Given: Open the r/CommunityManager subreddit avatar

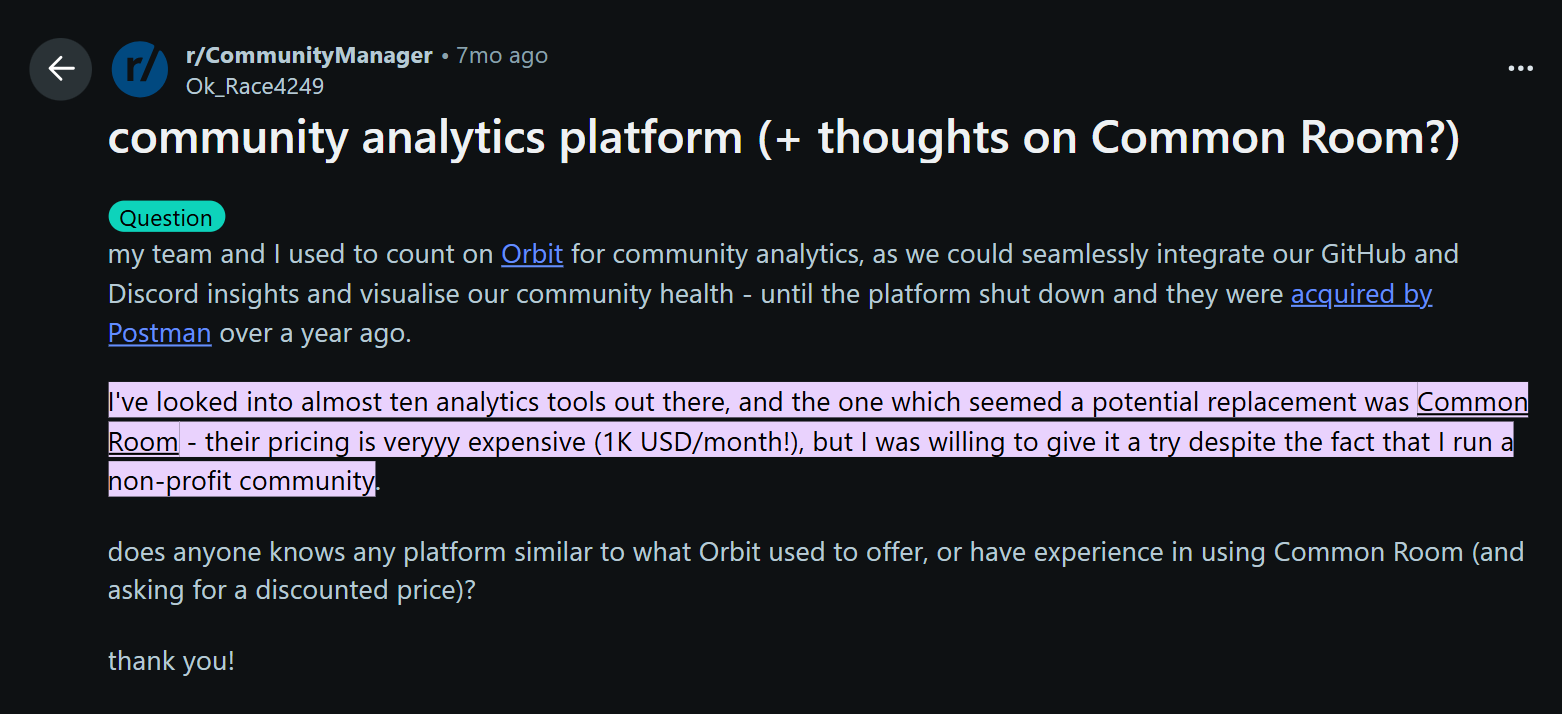Looking at the screenshot, I should coord(139,69).
